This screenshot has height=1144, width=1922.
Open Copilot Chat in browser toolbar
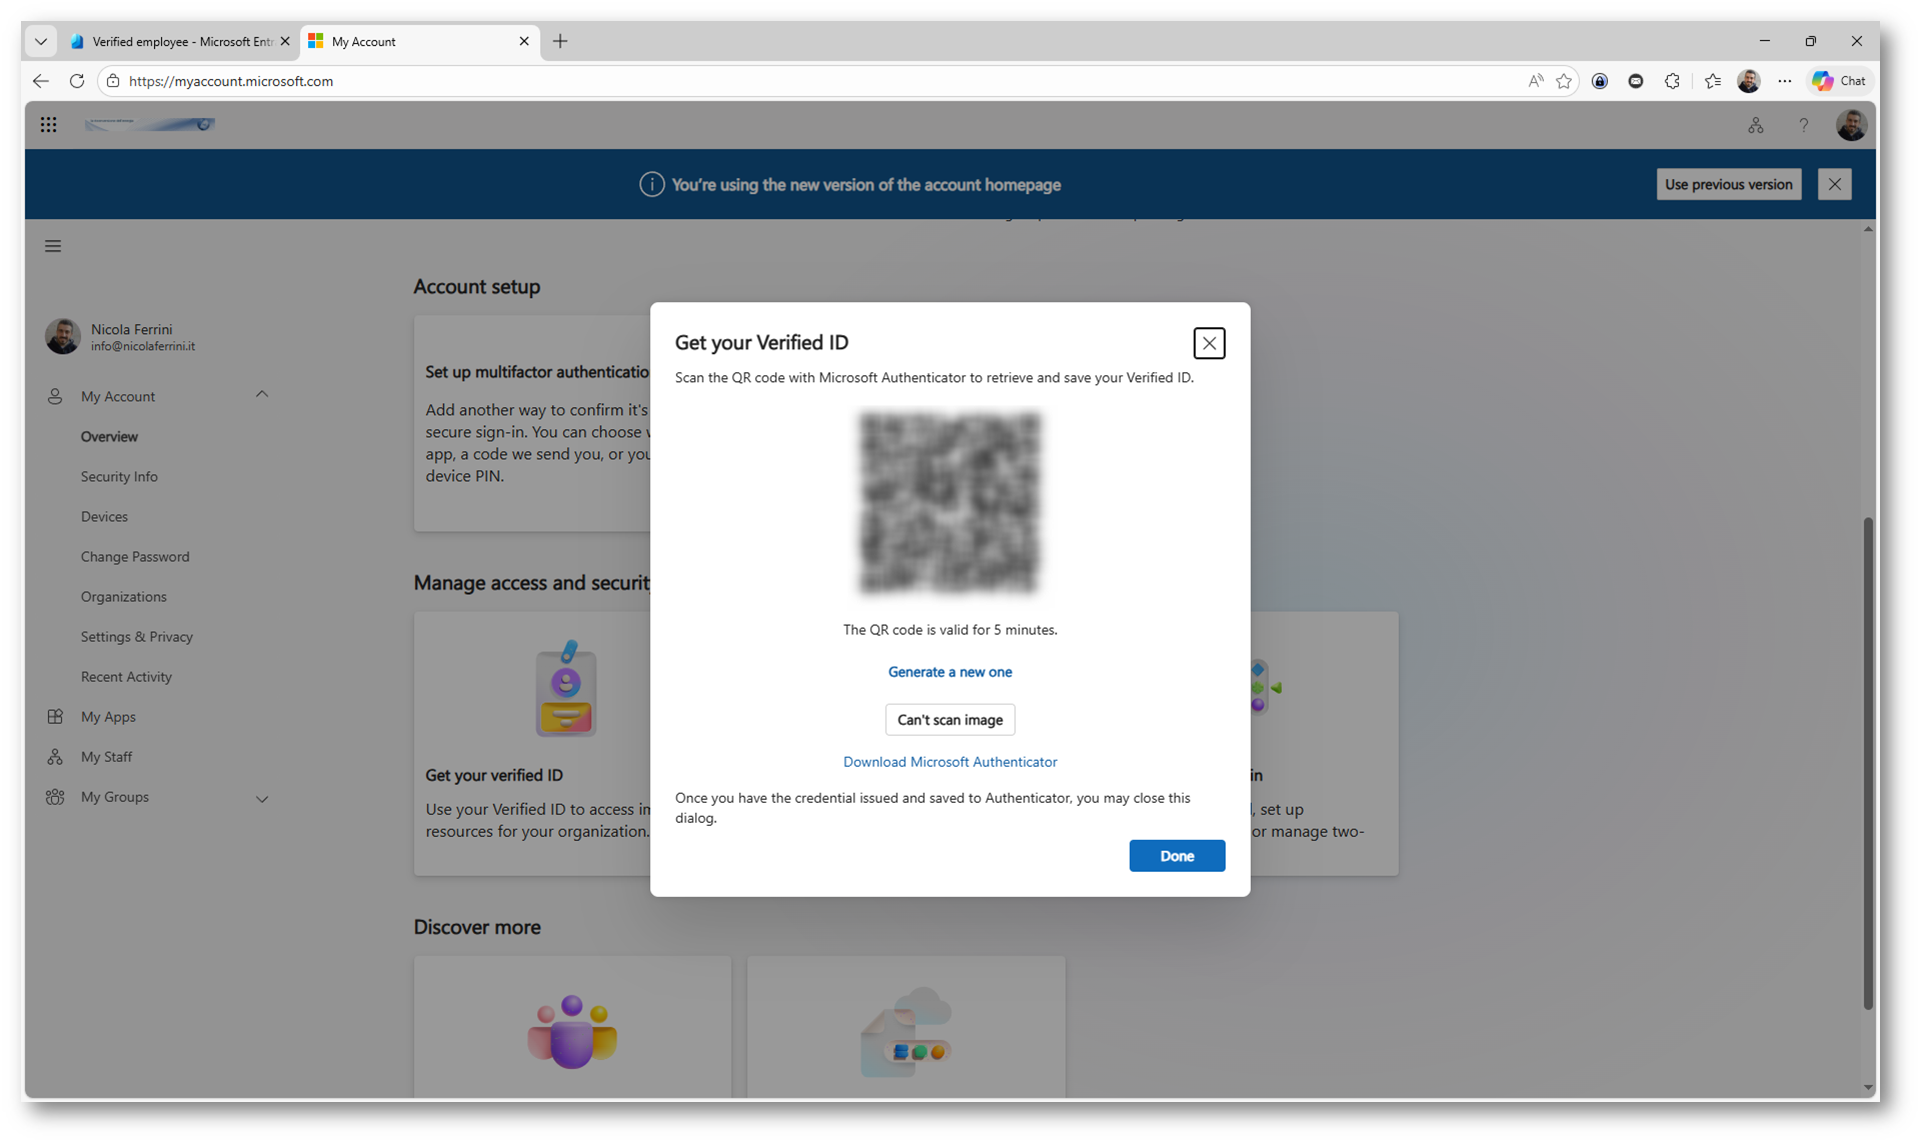point(1839,81)
